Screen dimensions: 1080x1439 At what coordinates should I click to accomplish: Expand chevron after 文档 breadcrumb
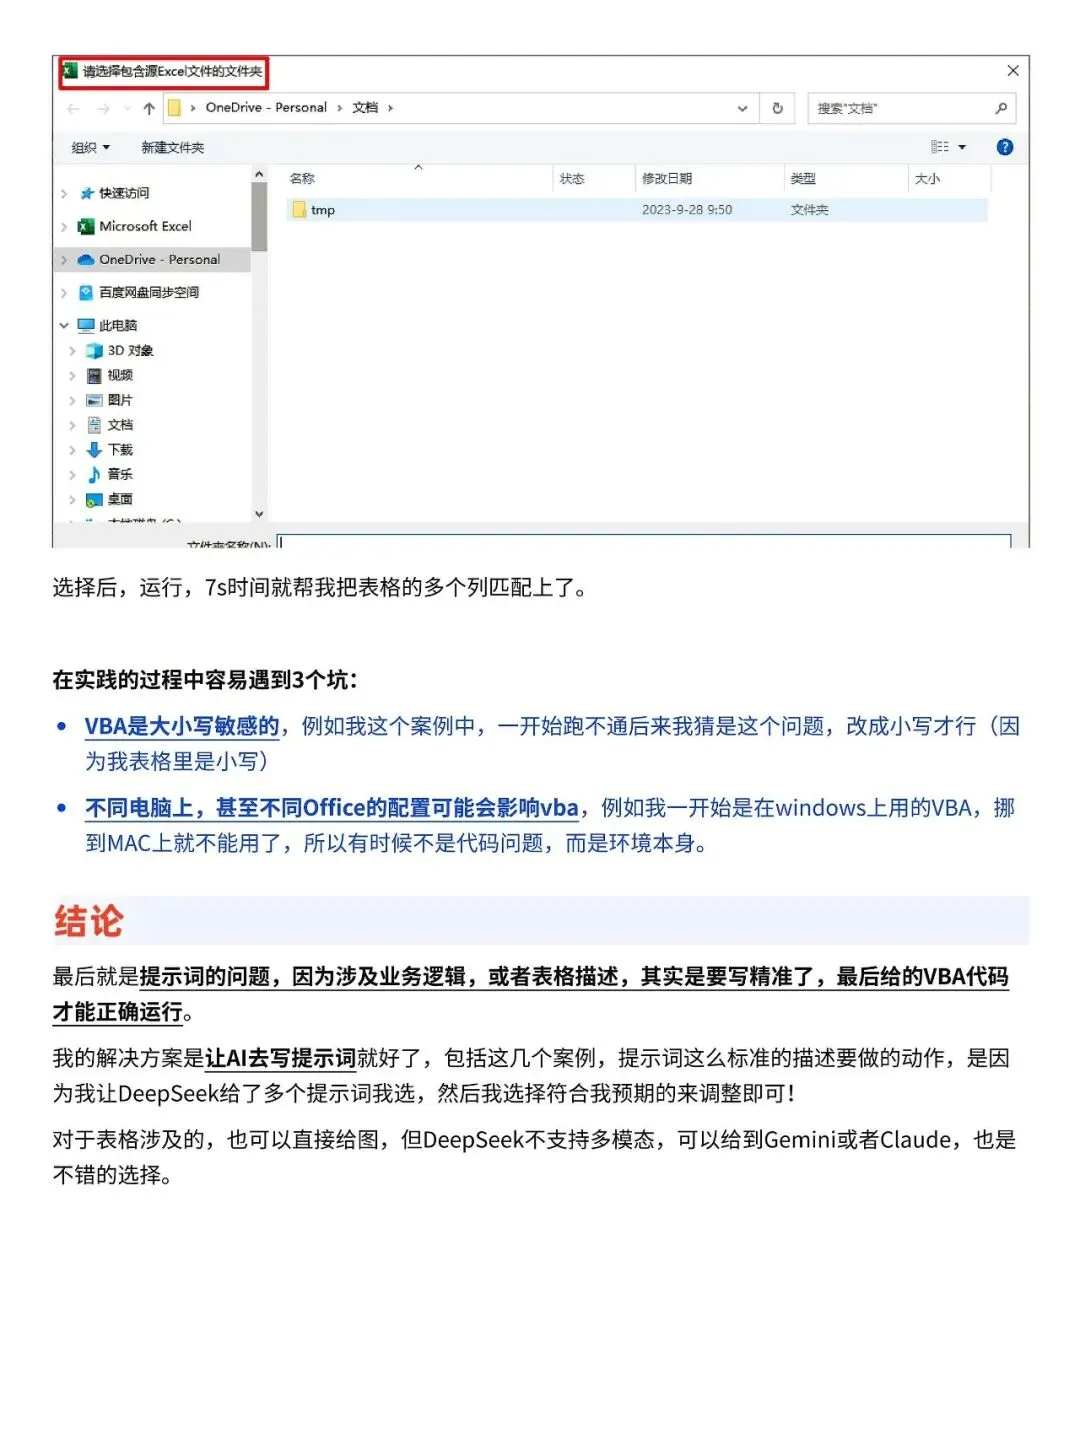click(390, 108)
